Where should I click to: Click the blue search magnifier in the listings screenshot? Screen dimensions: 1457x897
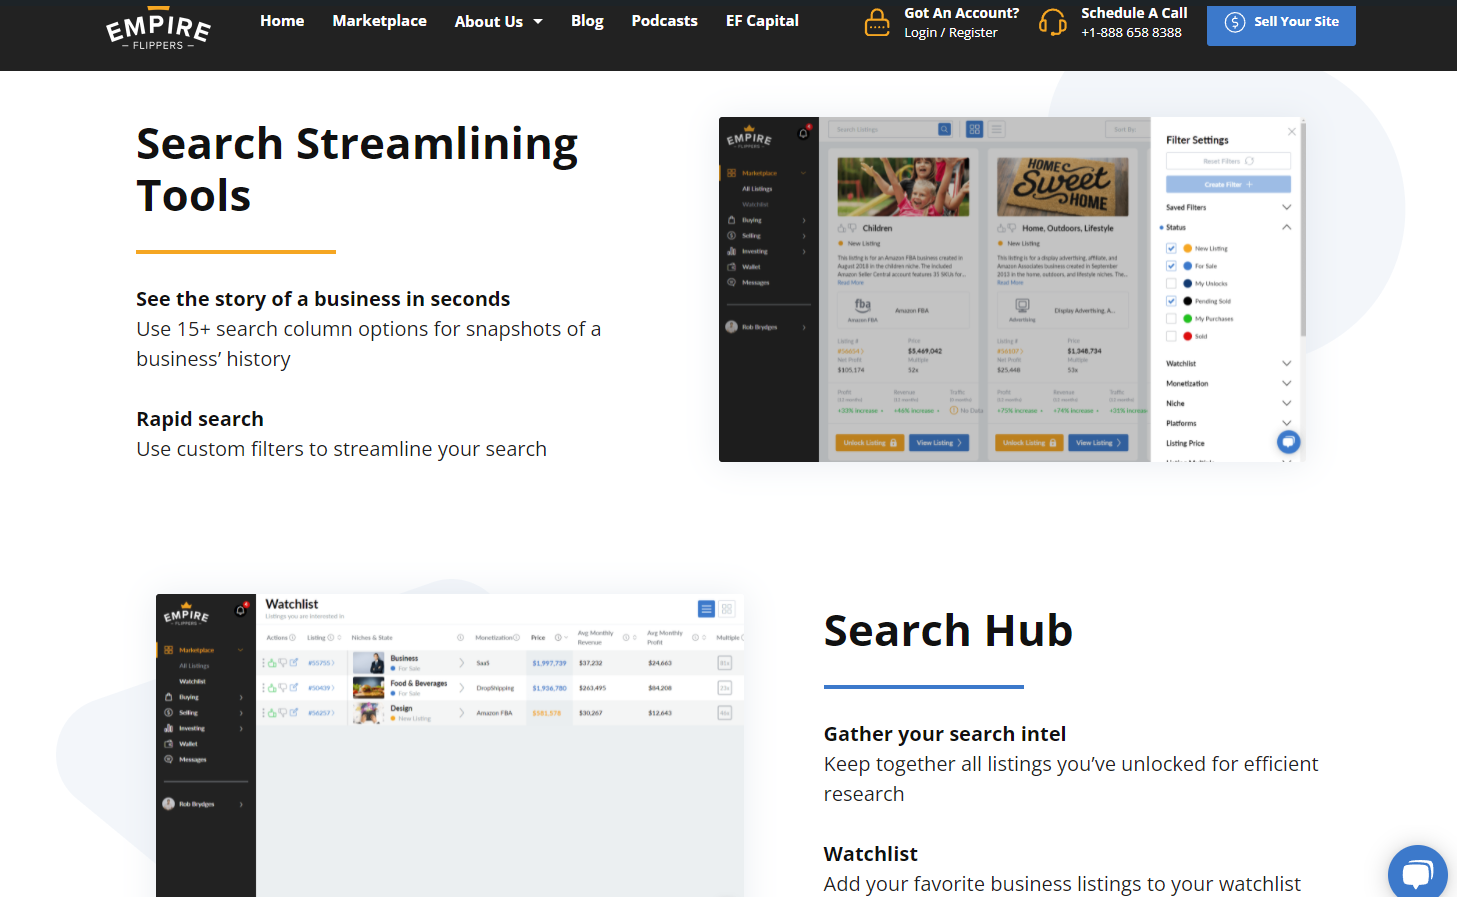[944, 129]
